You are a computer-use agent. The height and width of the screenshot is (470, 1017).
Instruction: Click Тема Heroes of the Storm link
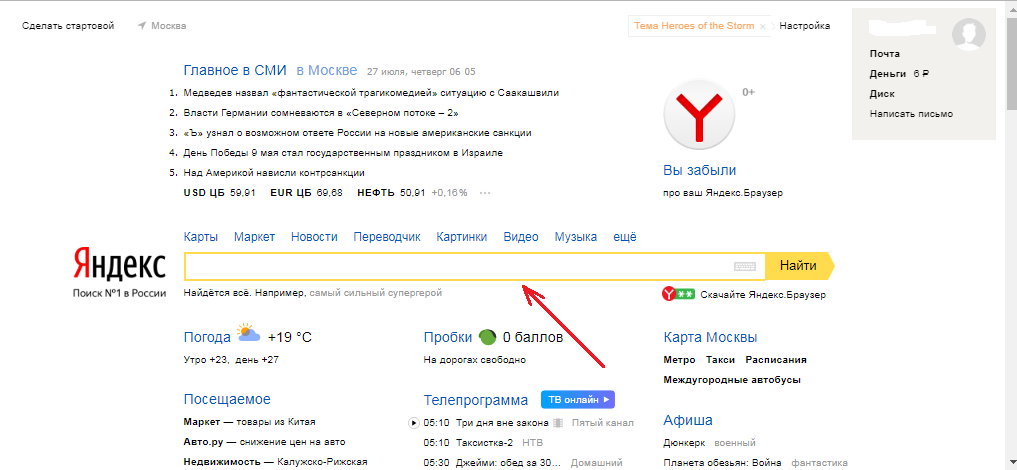pos(694,26)
